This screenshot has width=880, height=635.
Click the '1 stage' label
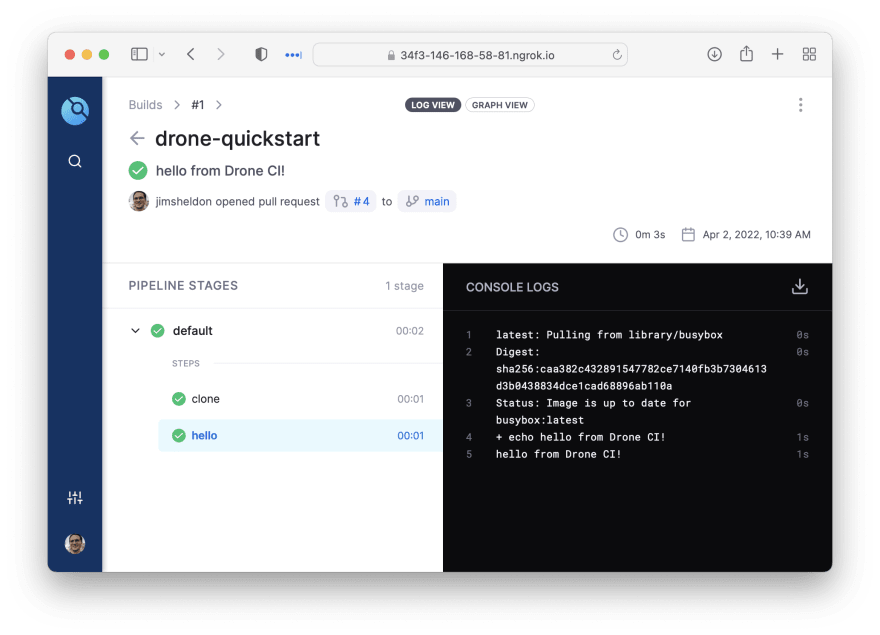404,286
